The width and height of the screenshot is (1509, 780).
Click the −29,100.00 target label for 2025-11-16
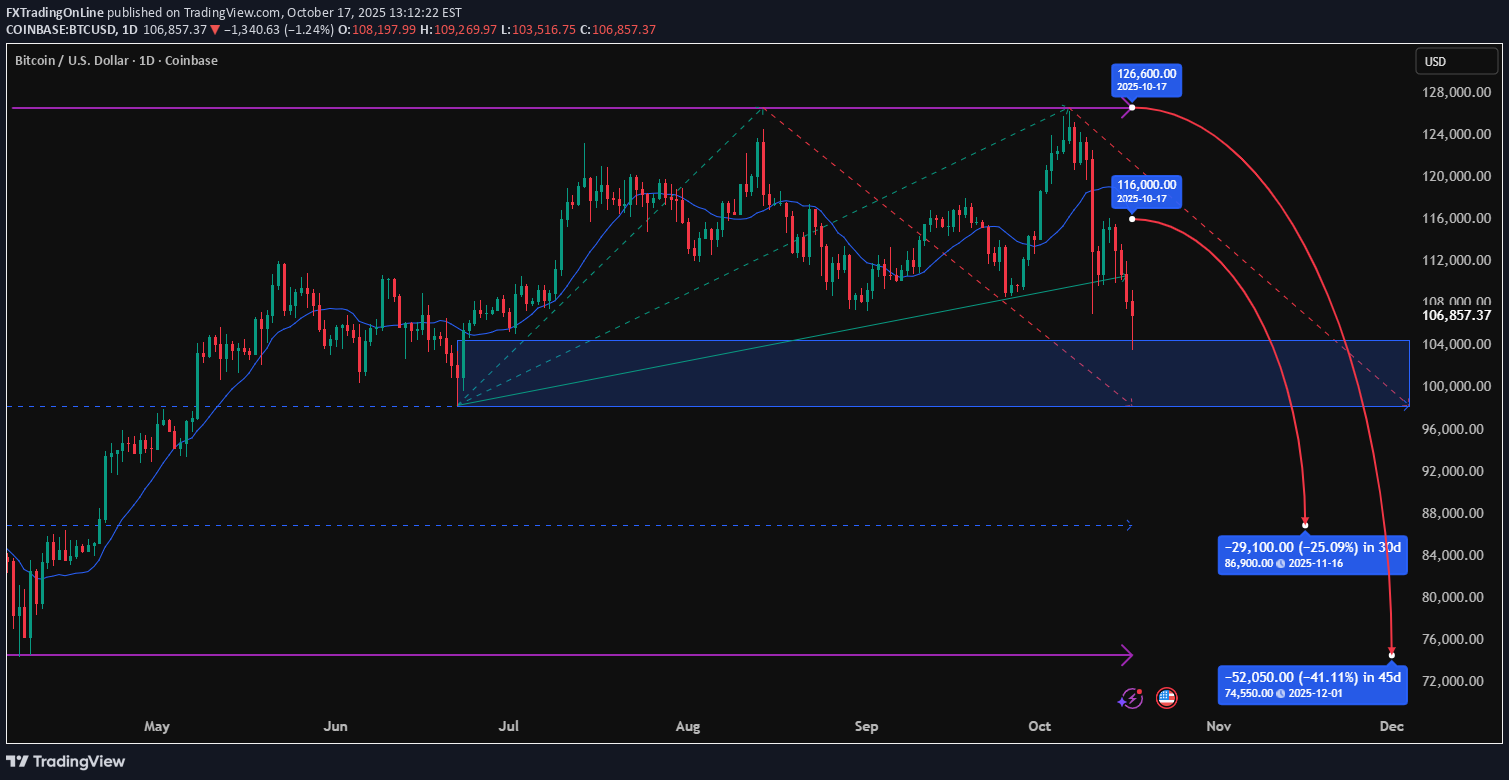tap(1311, 555)
